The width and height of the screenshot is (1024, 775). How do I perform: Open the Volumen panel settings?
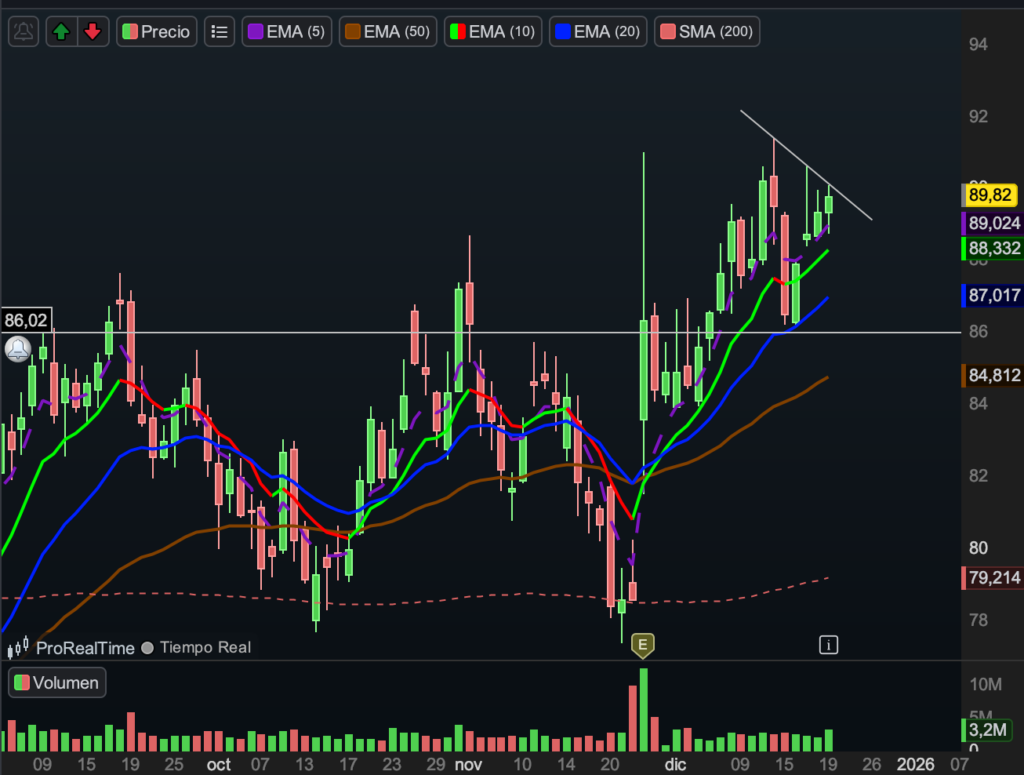tap(58, 683)
